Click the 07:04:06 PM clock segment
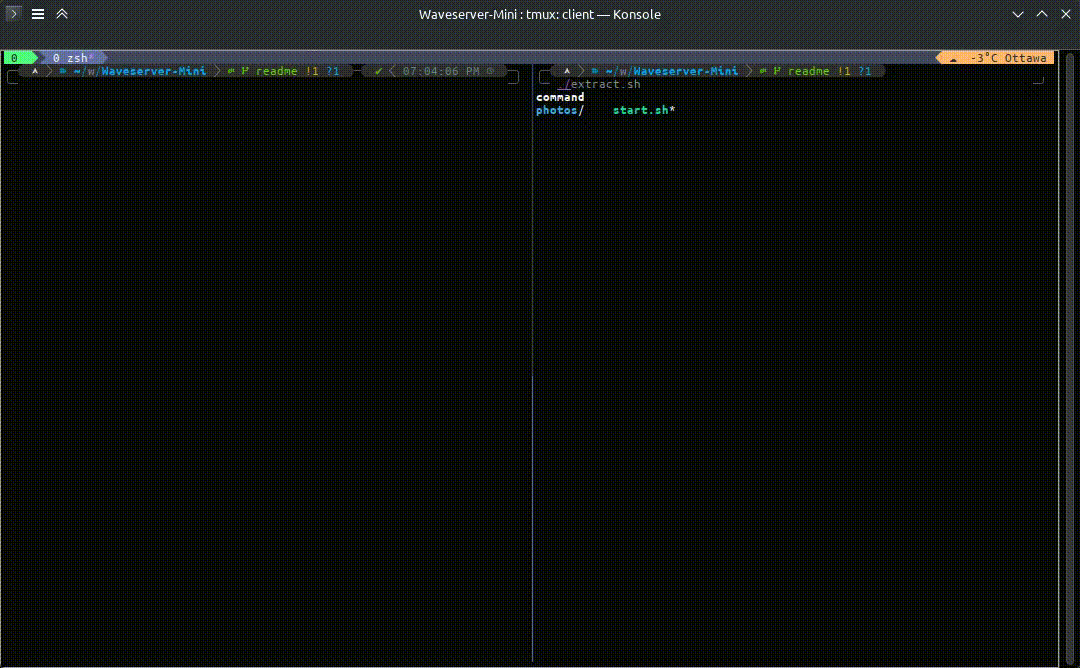The height and width of the screenshot is (668, 1080). 440,71
